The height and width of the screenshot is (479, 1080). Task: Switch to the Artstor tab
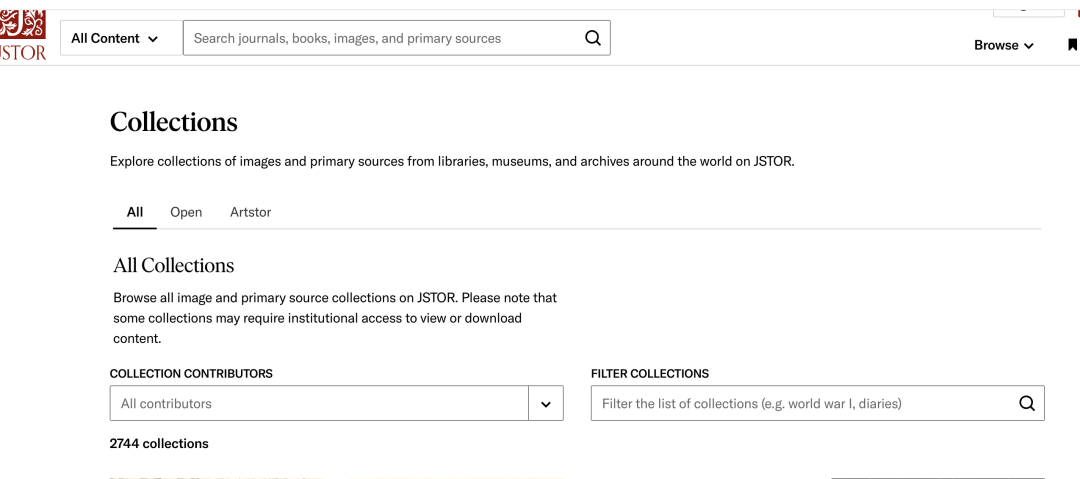250,212
